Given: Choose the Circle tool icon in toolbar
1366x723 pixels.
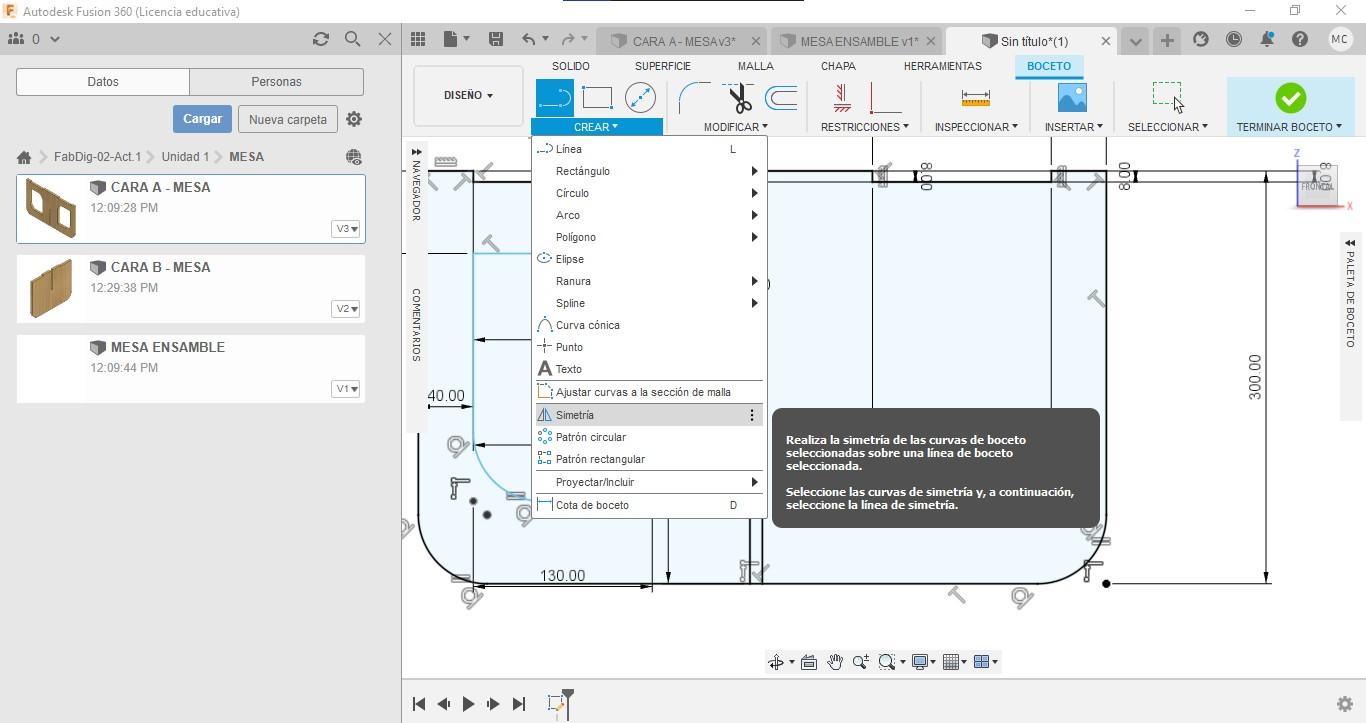Looking at the screenshot, I should [x=640, y=98].
